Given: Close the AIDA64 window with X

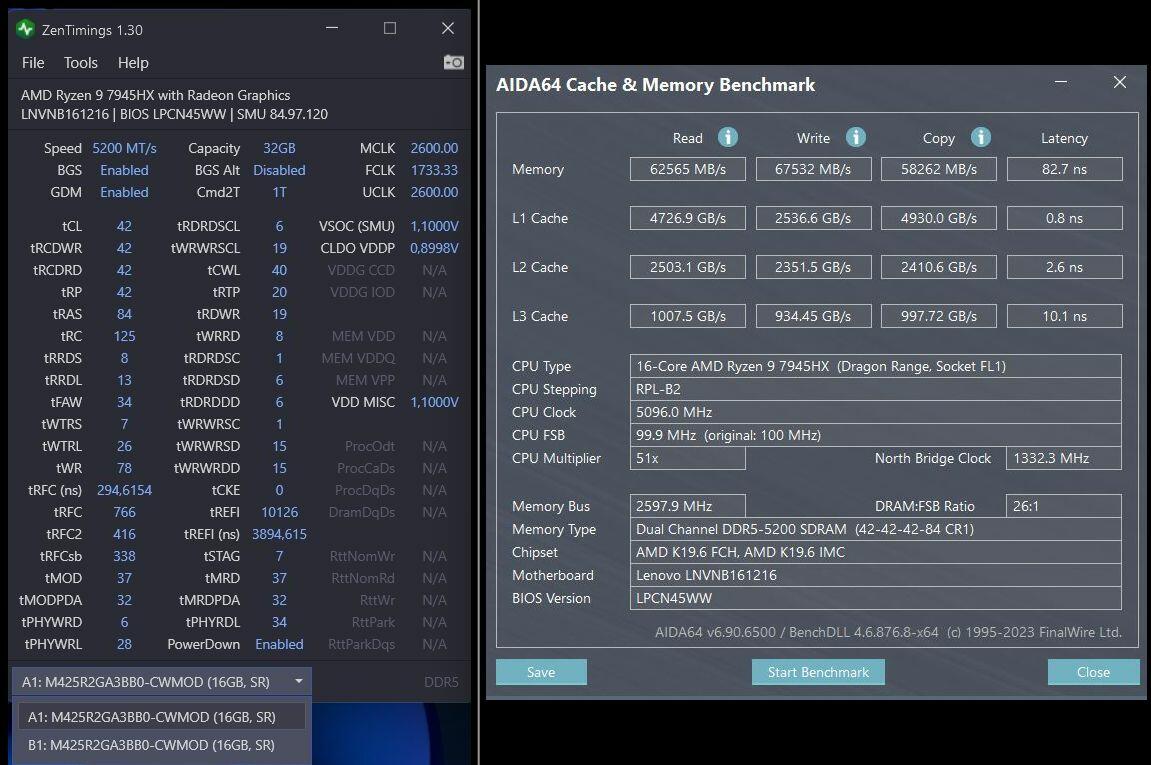Looking at the screenshot, I should (x=1119, y=83).
